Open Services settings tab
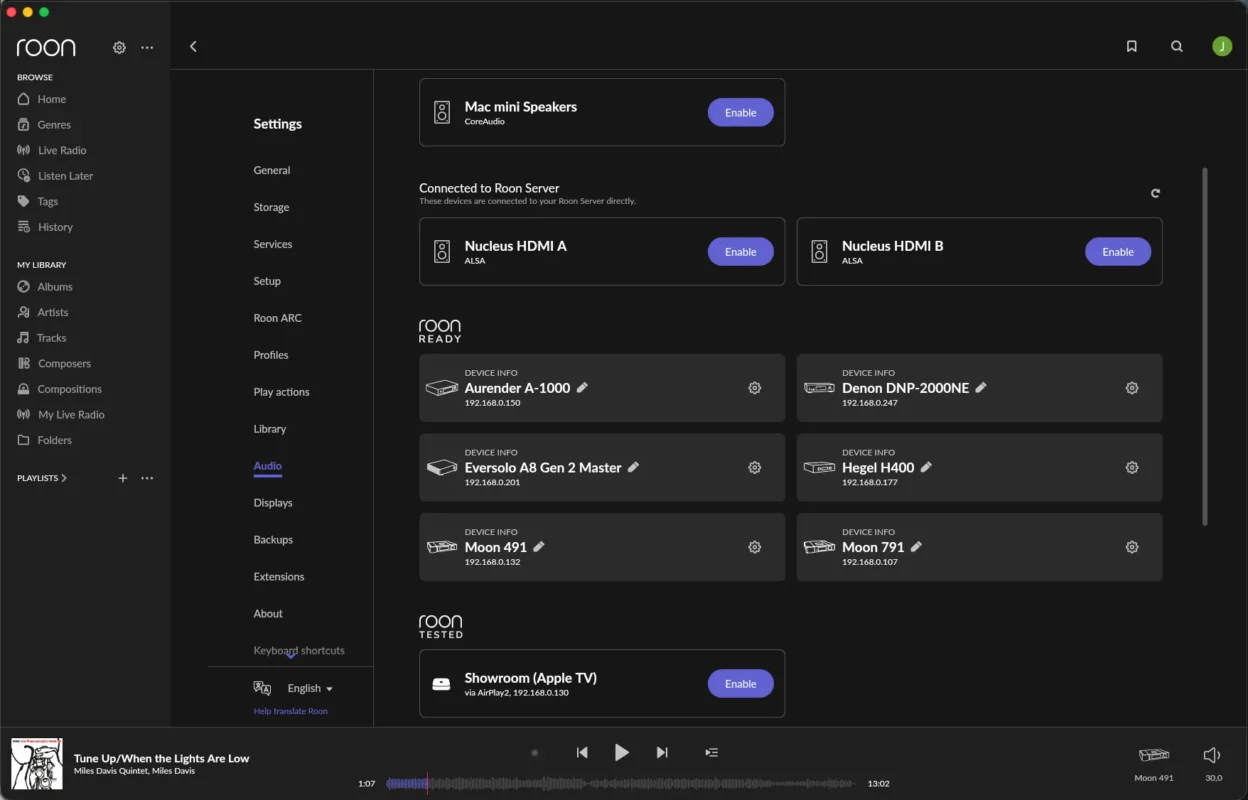The image size is (1248, 800). click(273, 244)
